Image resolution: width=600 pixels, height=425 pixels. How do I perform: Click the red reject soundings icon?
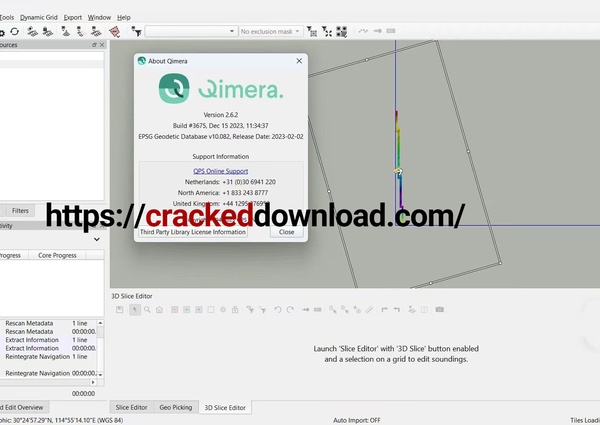tap(174, 309)
